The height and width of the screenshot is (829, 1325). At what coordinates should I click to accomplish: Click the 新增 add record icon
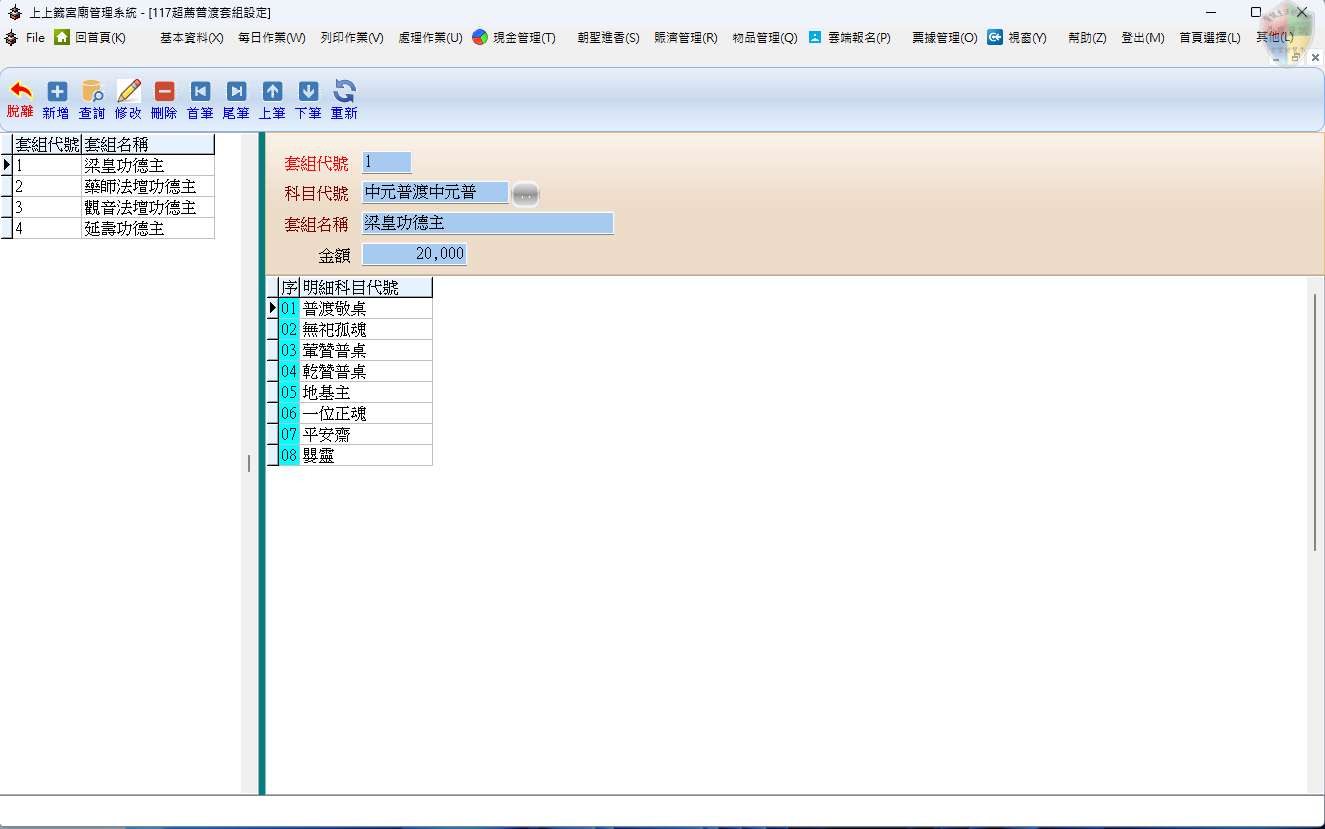(57, 92)
